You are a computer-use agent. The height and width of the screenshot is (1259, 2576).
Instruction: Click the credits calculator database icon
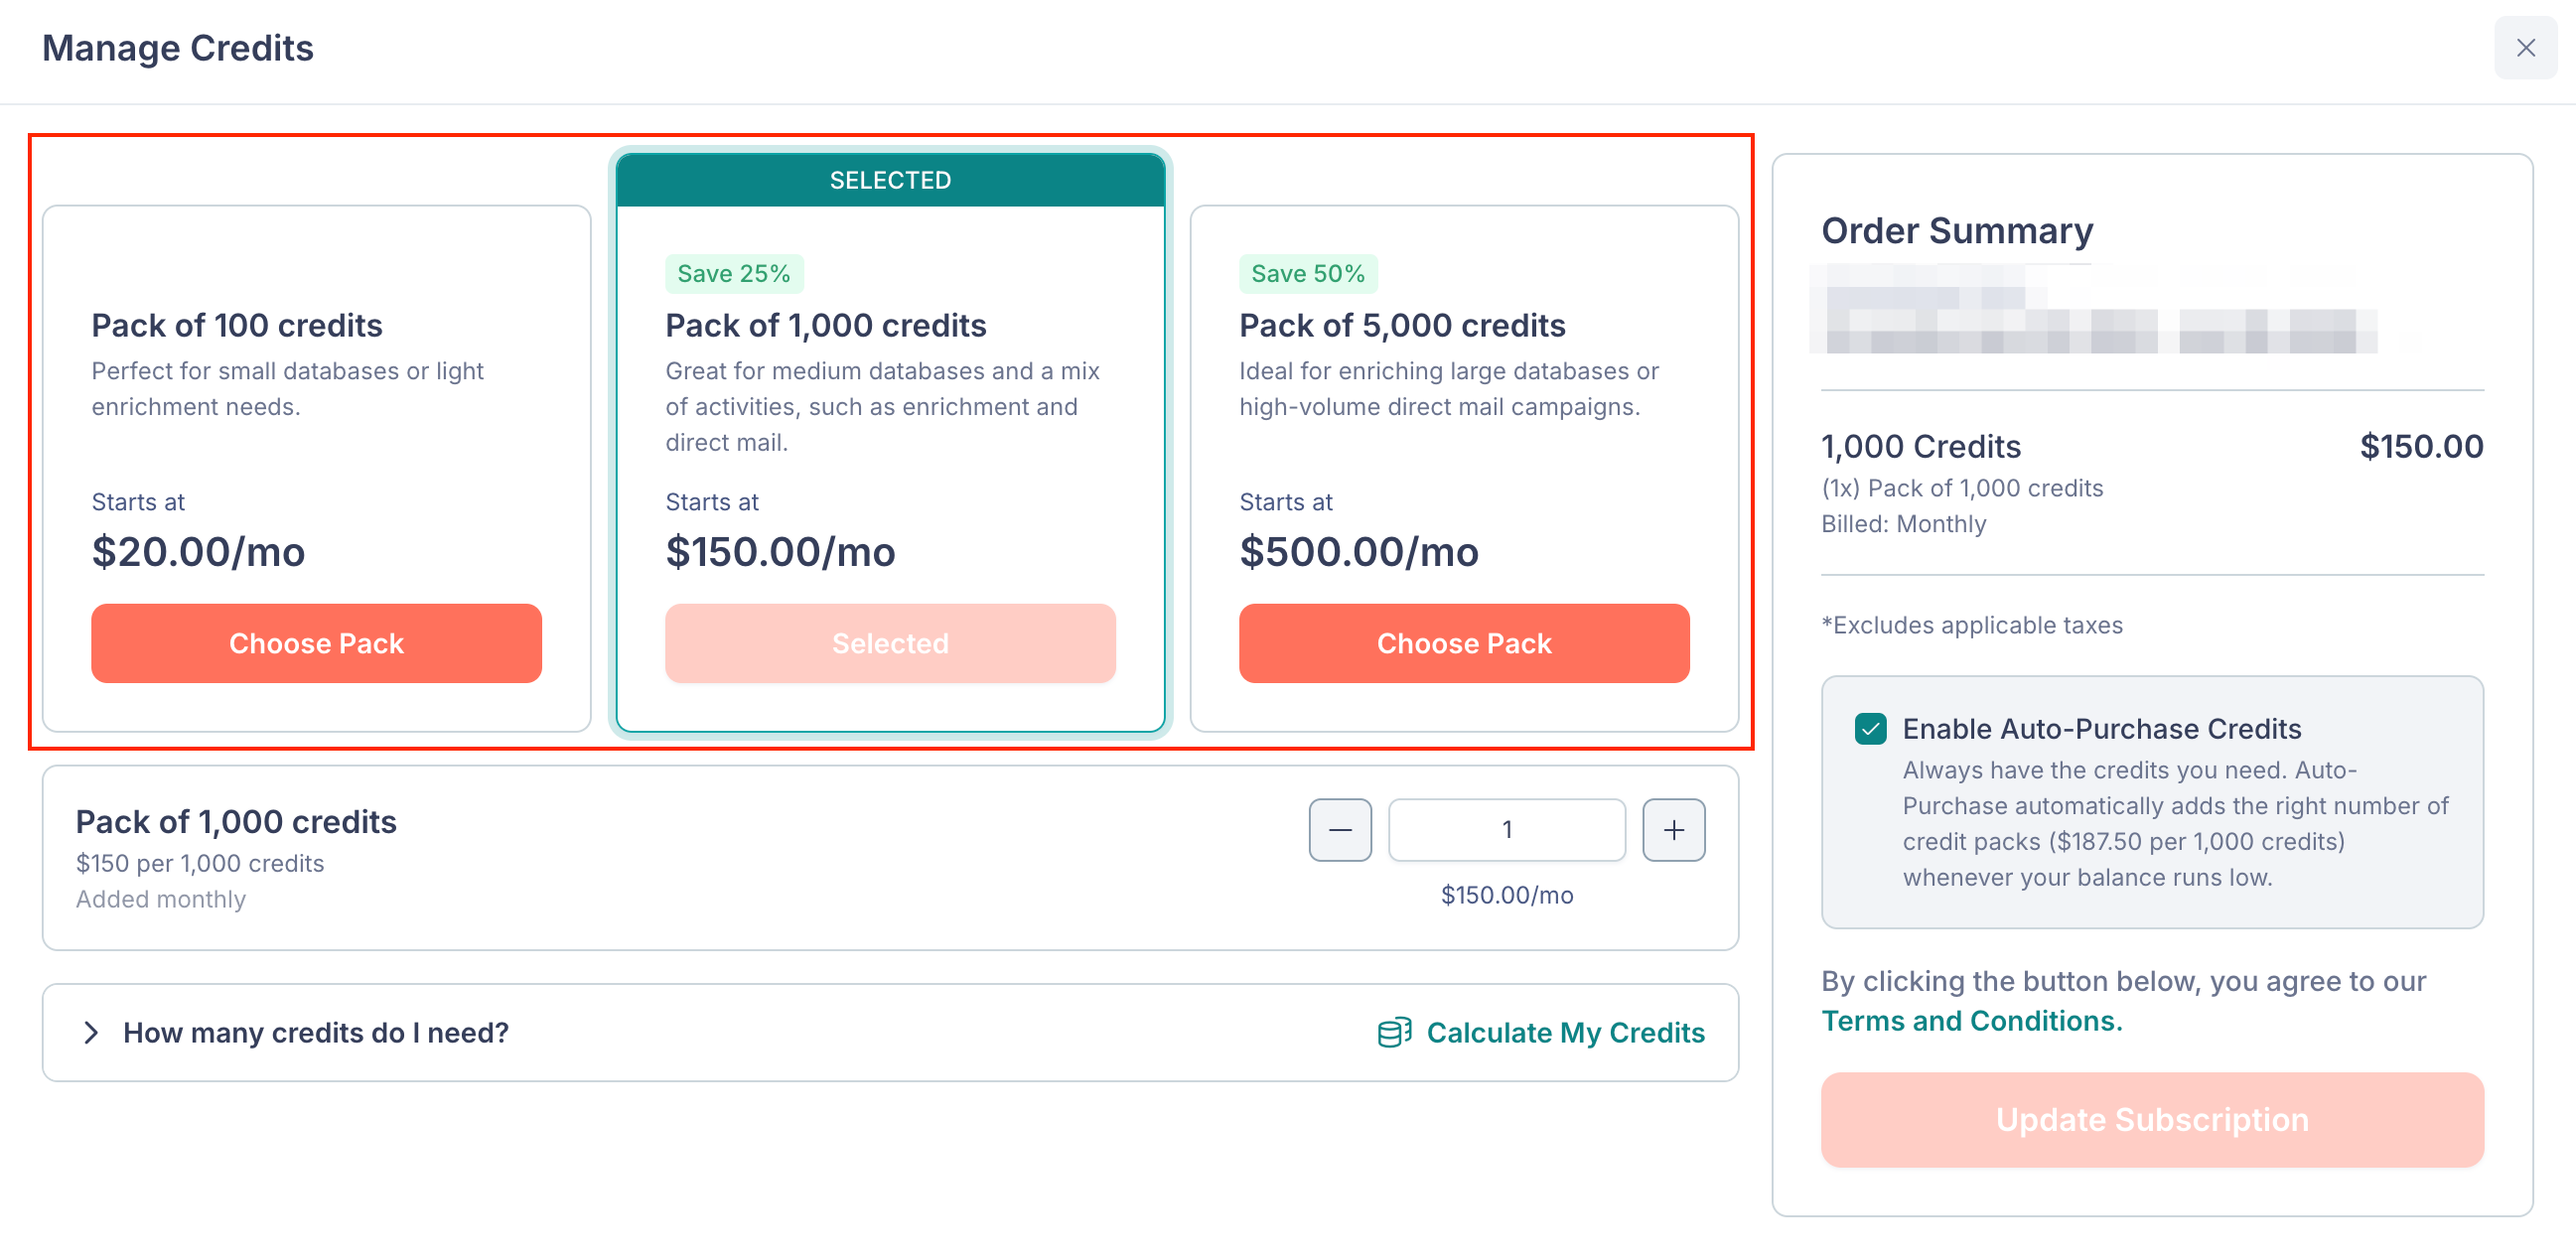pyautogui.click(x=1394, y=1032)
